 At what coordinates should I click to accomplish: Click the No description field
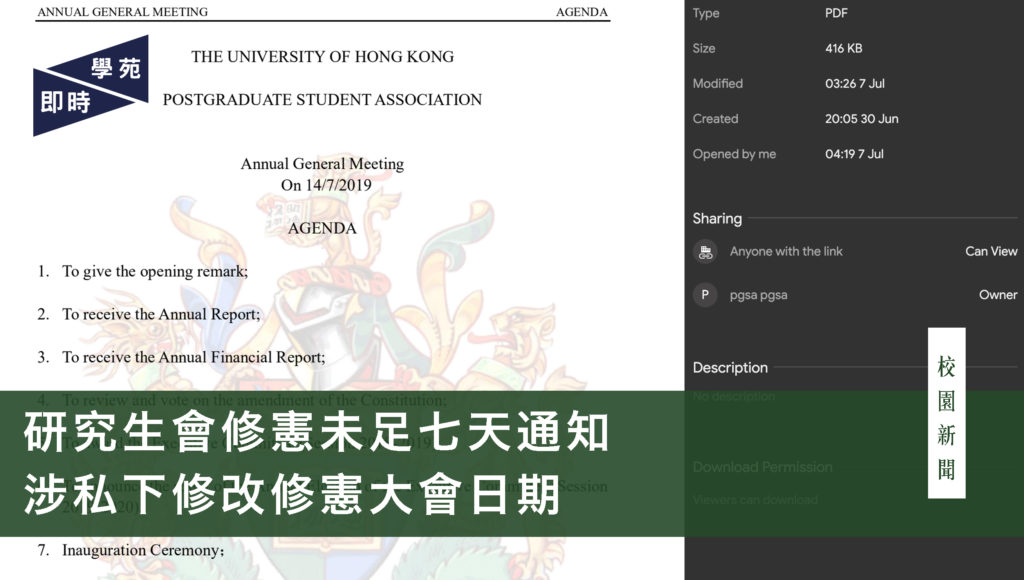click(734, 396)
